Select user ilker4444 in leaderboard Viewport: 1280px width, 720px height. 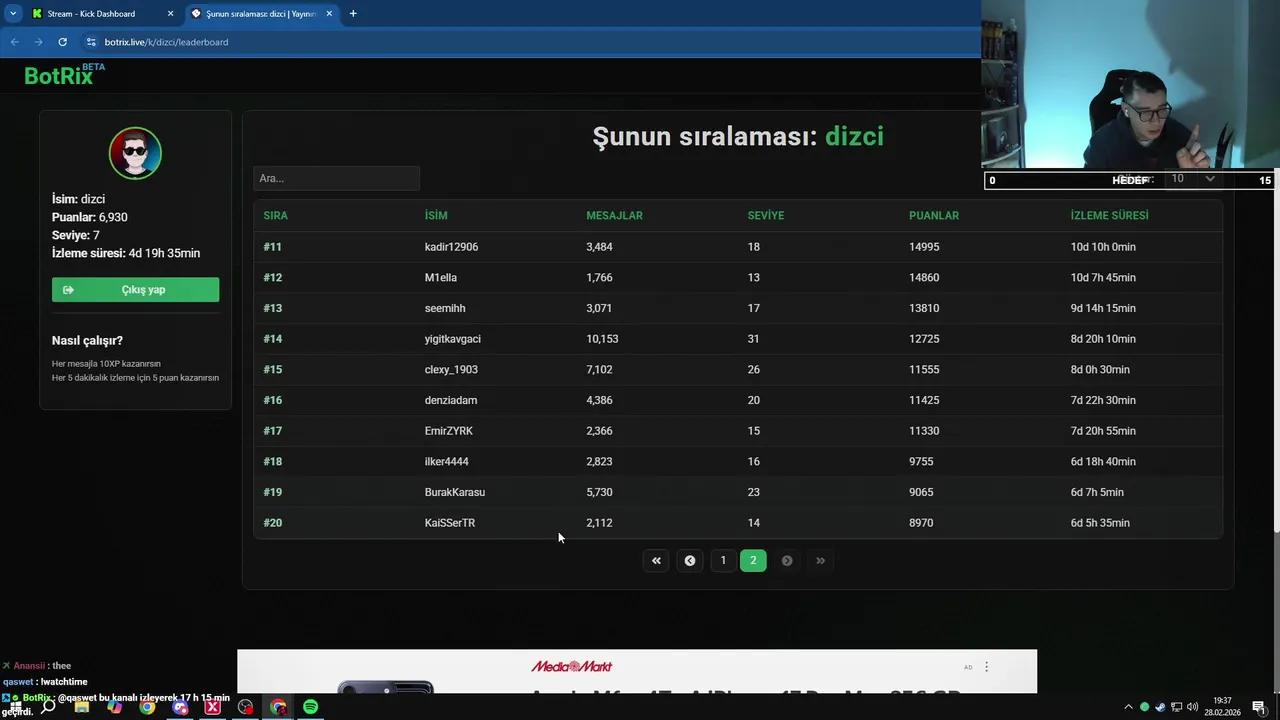tap(447, 462)
